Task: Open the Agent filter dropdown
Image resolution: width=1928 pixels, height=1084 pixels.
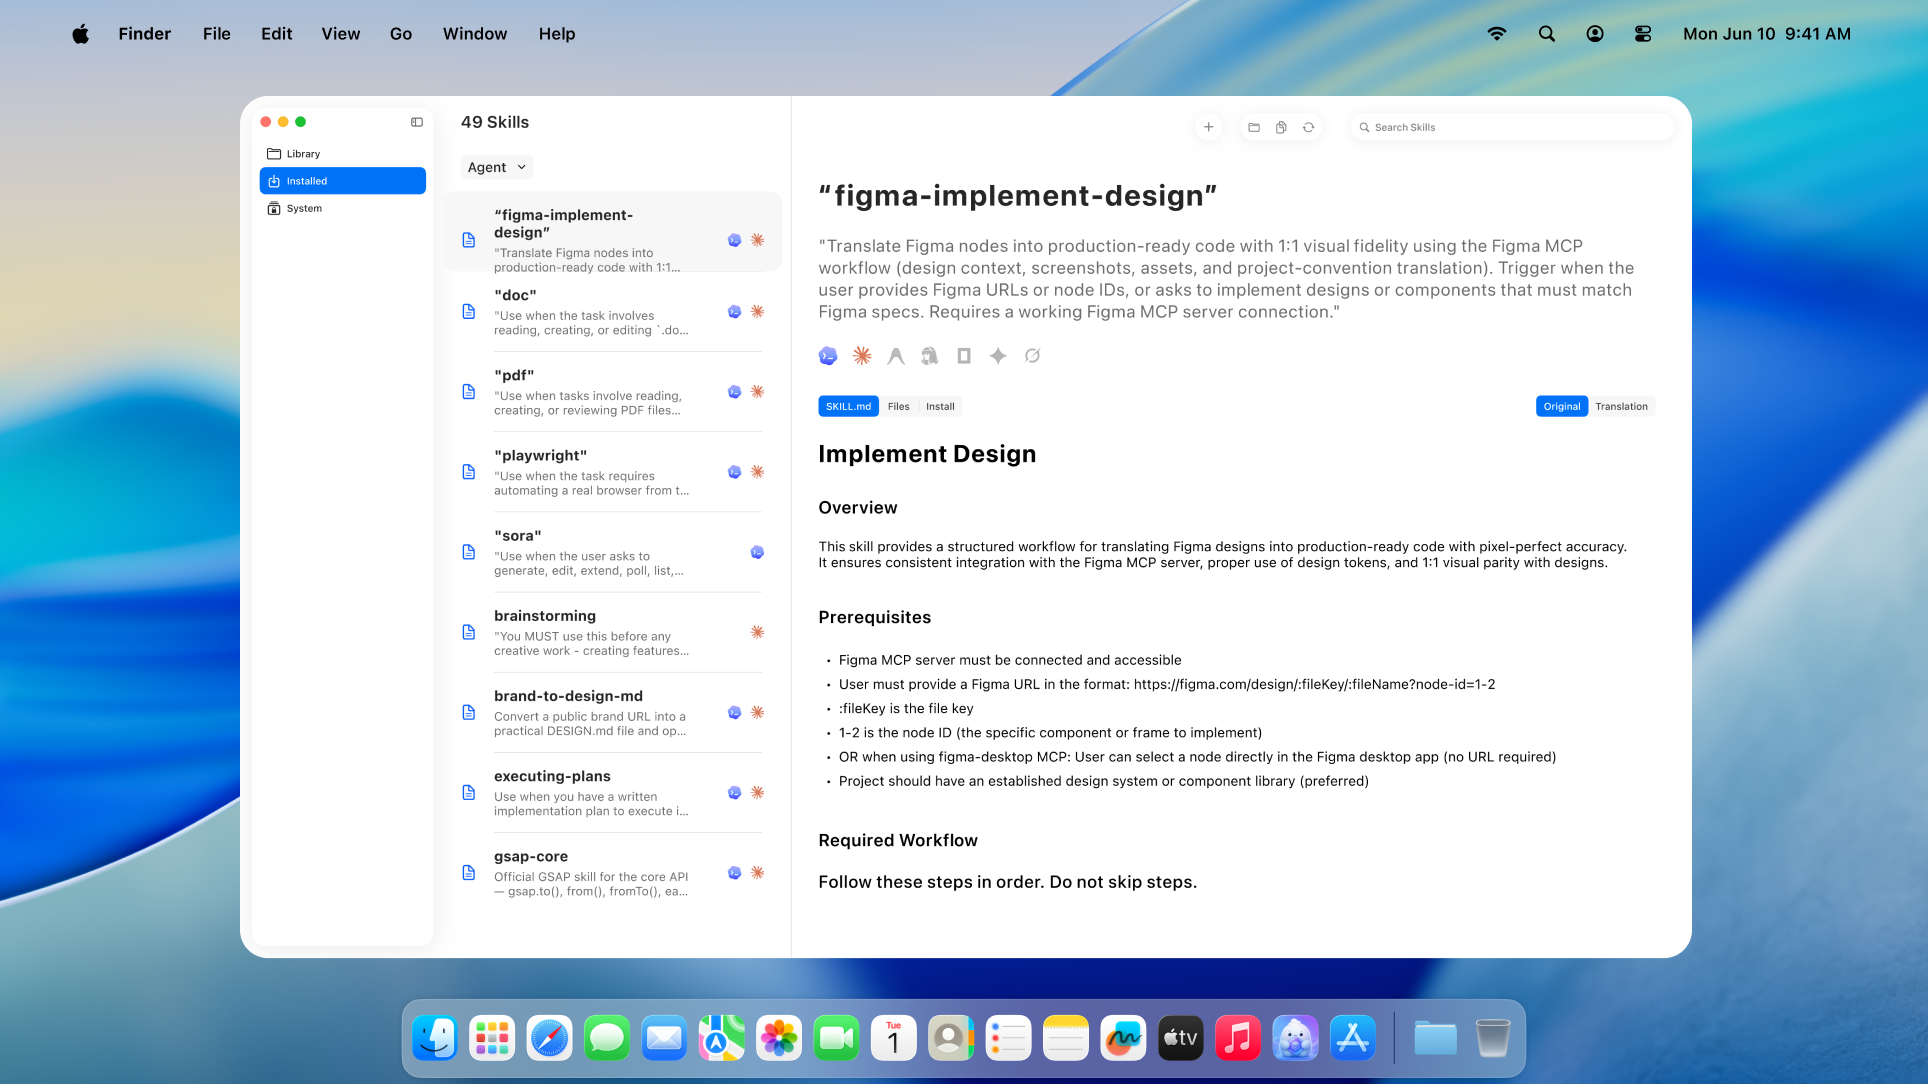Action: point(497,167)
